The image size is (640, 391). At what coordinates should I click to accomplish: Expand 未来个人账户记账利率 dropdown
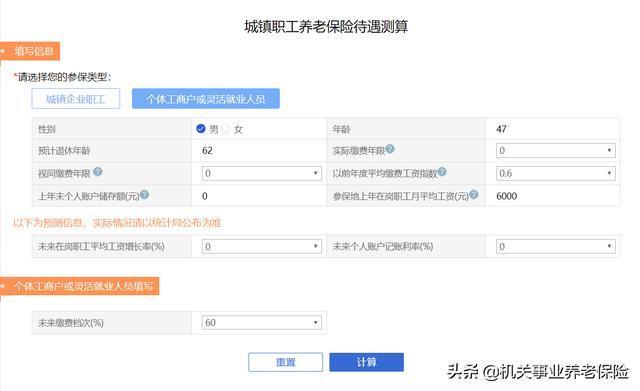(556, 247)
